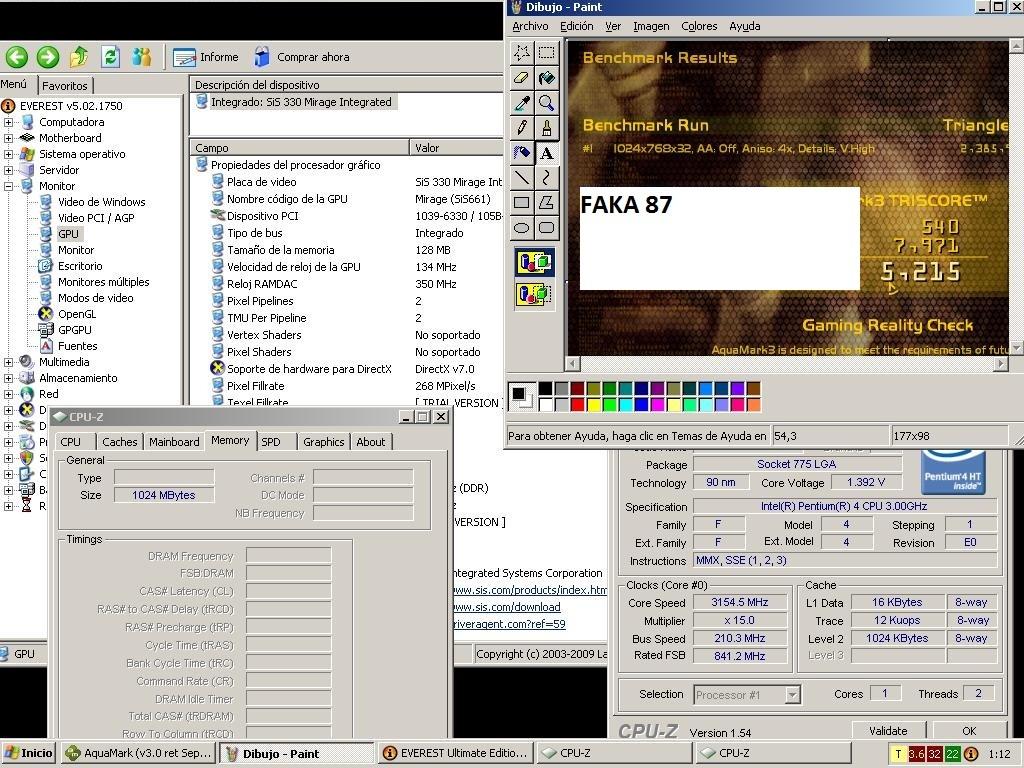Open the Colores menu in Paint
The image size is (1024, 768).
click(x=699, y=26)
